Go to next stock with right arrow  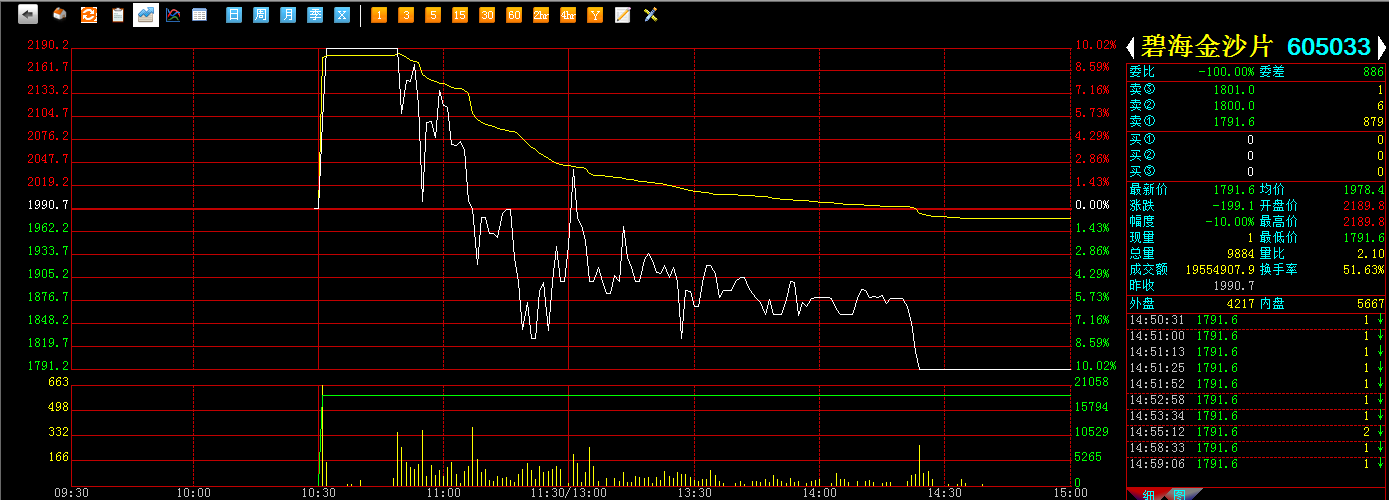coord(1381,46)
